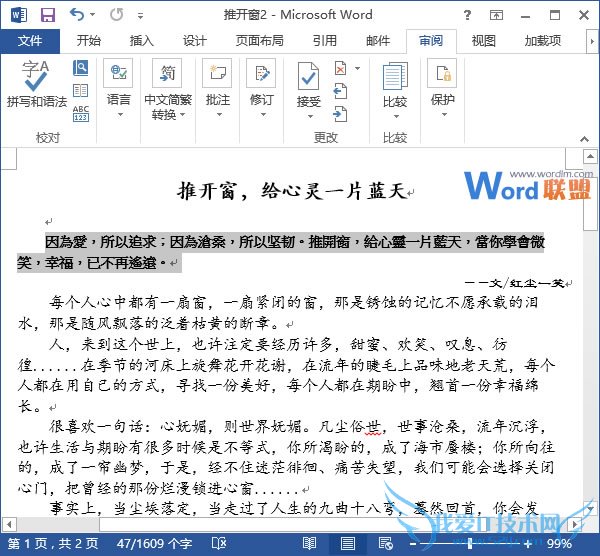Switch to the 引用 tab
Image resolution: width=600 pixels, height=556 pixels.
324,41
